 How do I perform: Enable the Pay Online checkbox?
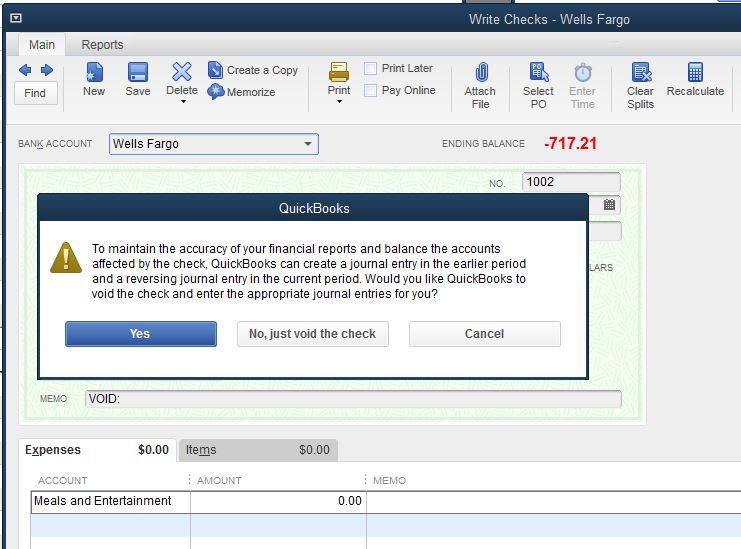coord(370,90)
